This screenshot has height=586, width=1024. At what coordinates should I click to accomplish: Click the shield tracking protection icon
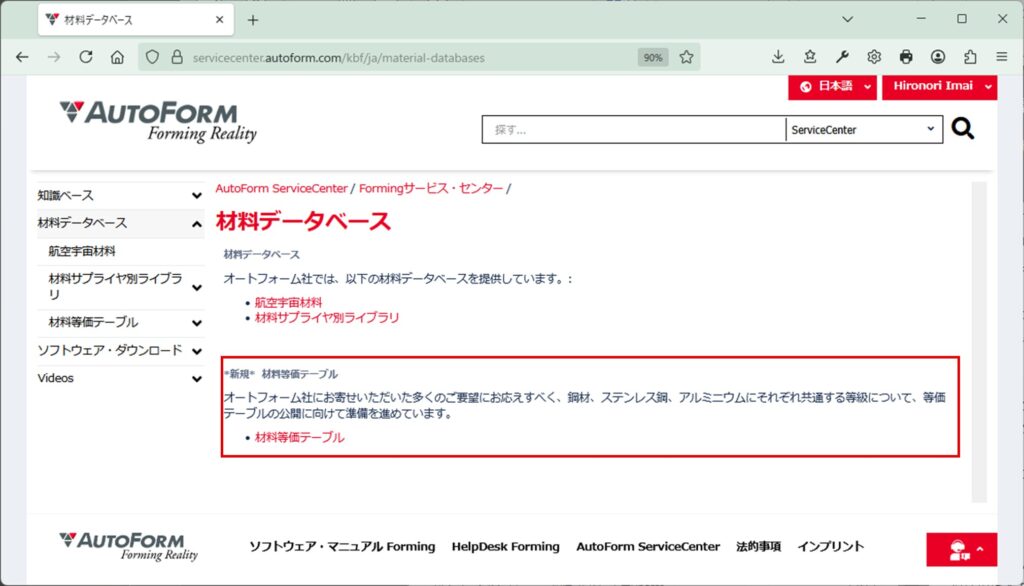[152, 57]
